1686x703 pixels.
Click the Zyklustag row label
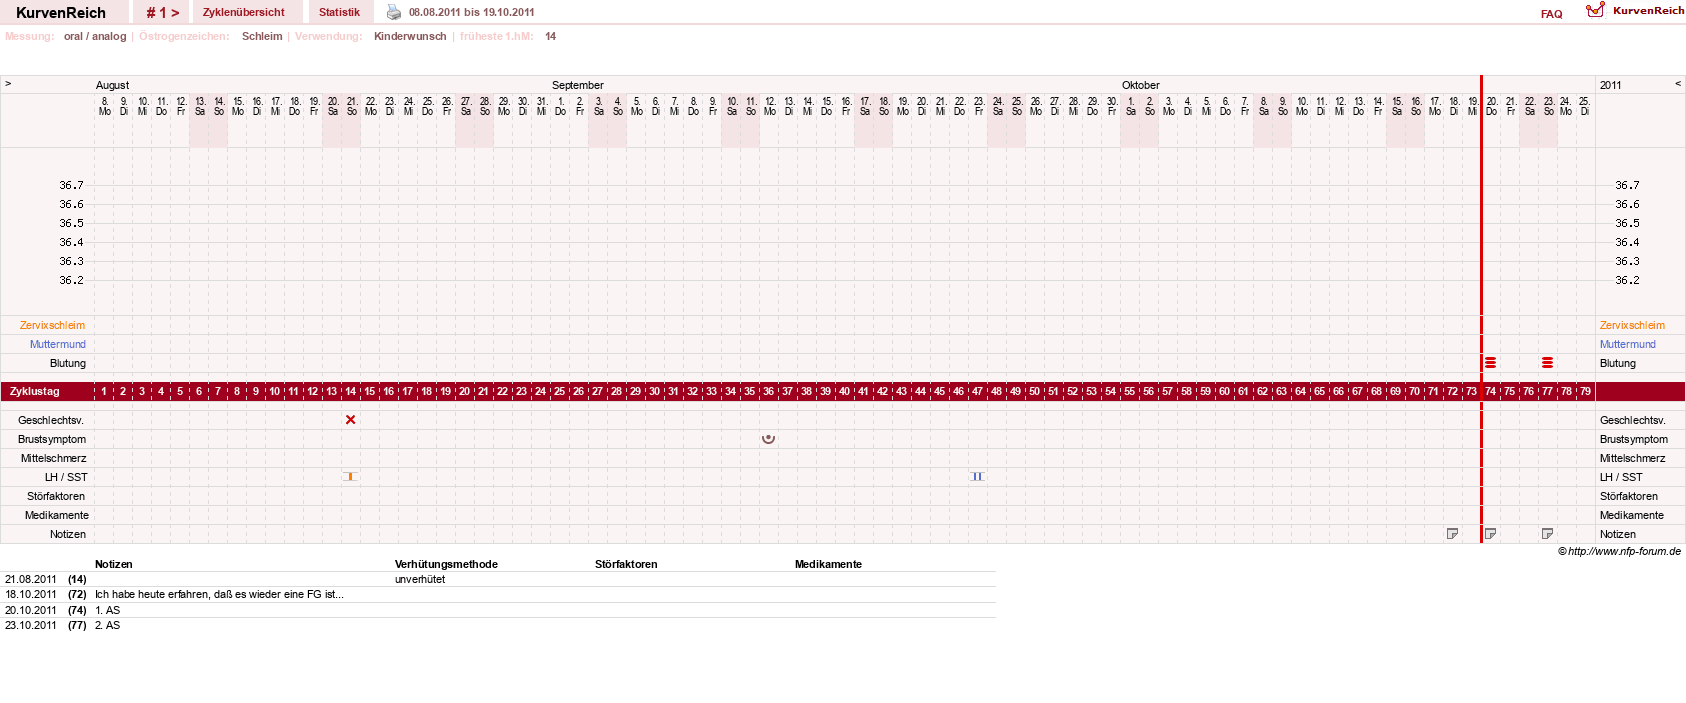pos(35,391)
